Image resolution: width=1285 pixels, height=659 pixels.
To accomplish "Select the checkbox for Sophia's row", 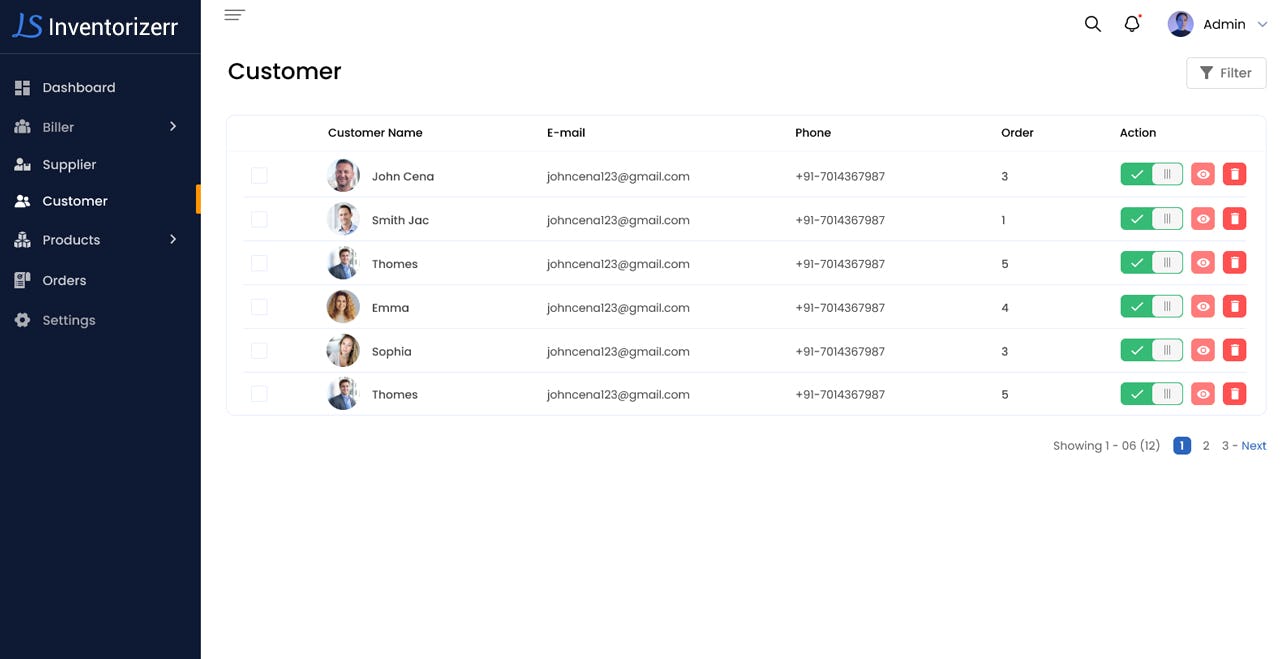I will coord(259,350).
